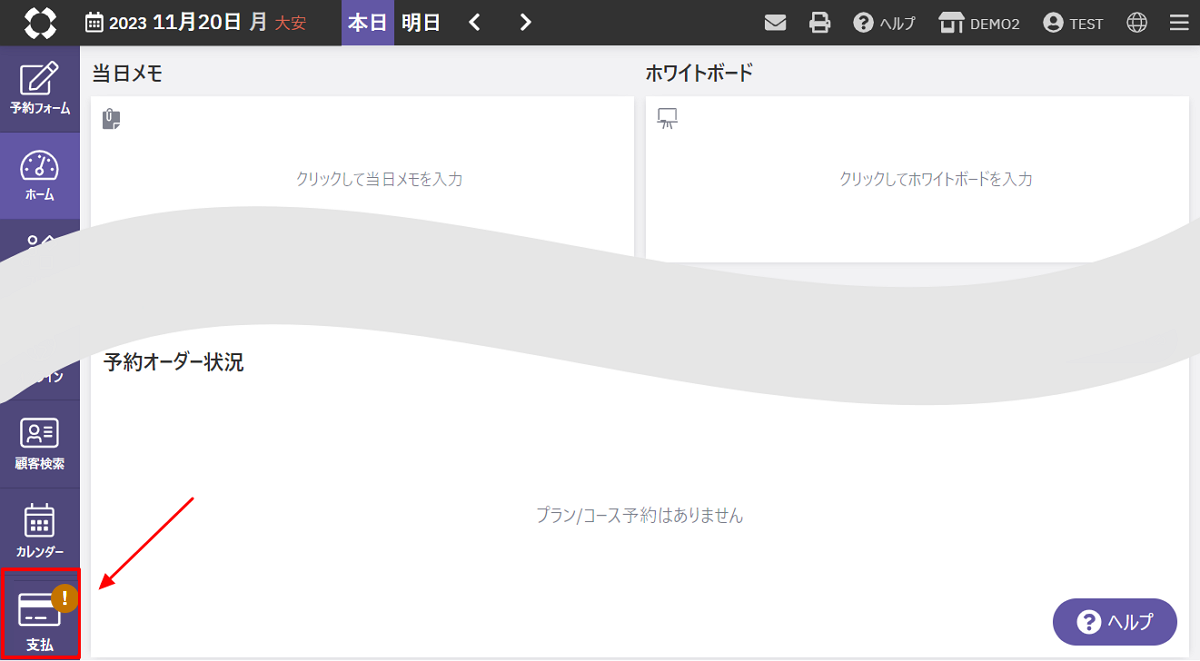Click the purple floating ヘルプ button
This screenshot has width=1200, height=661.
1114,622
